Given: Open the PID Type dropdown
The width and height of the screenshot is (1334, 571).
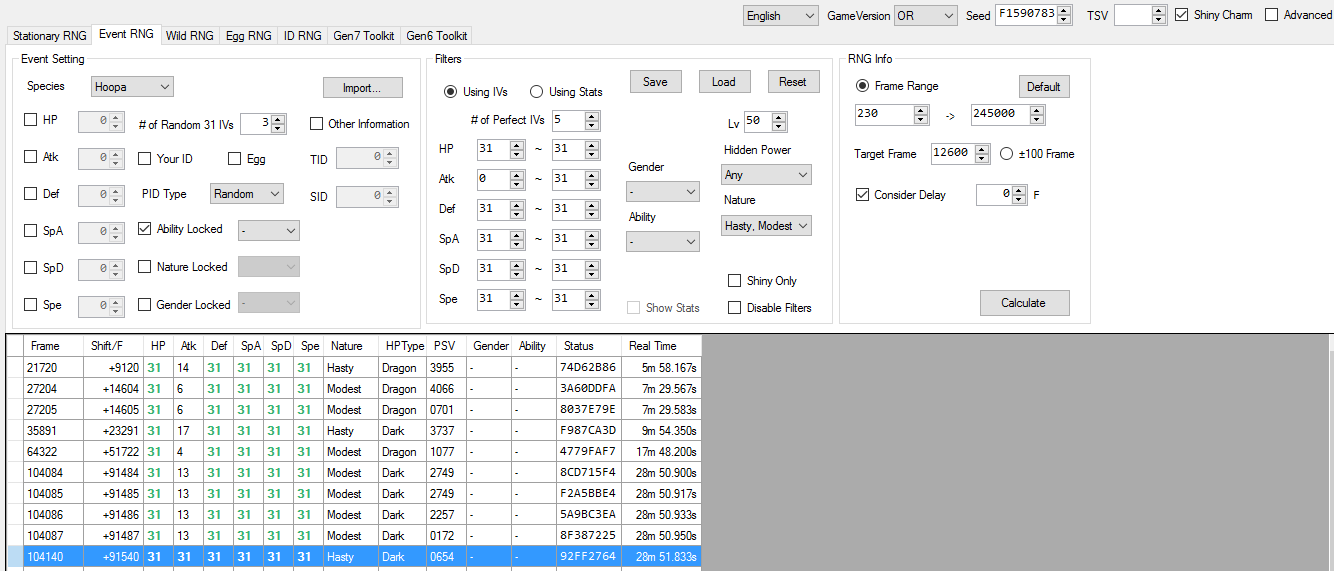Looking at the screenshot, I should 246,194.
